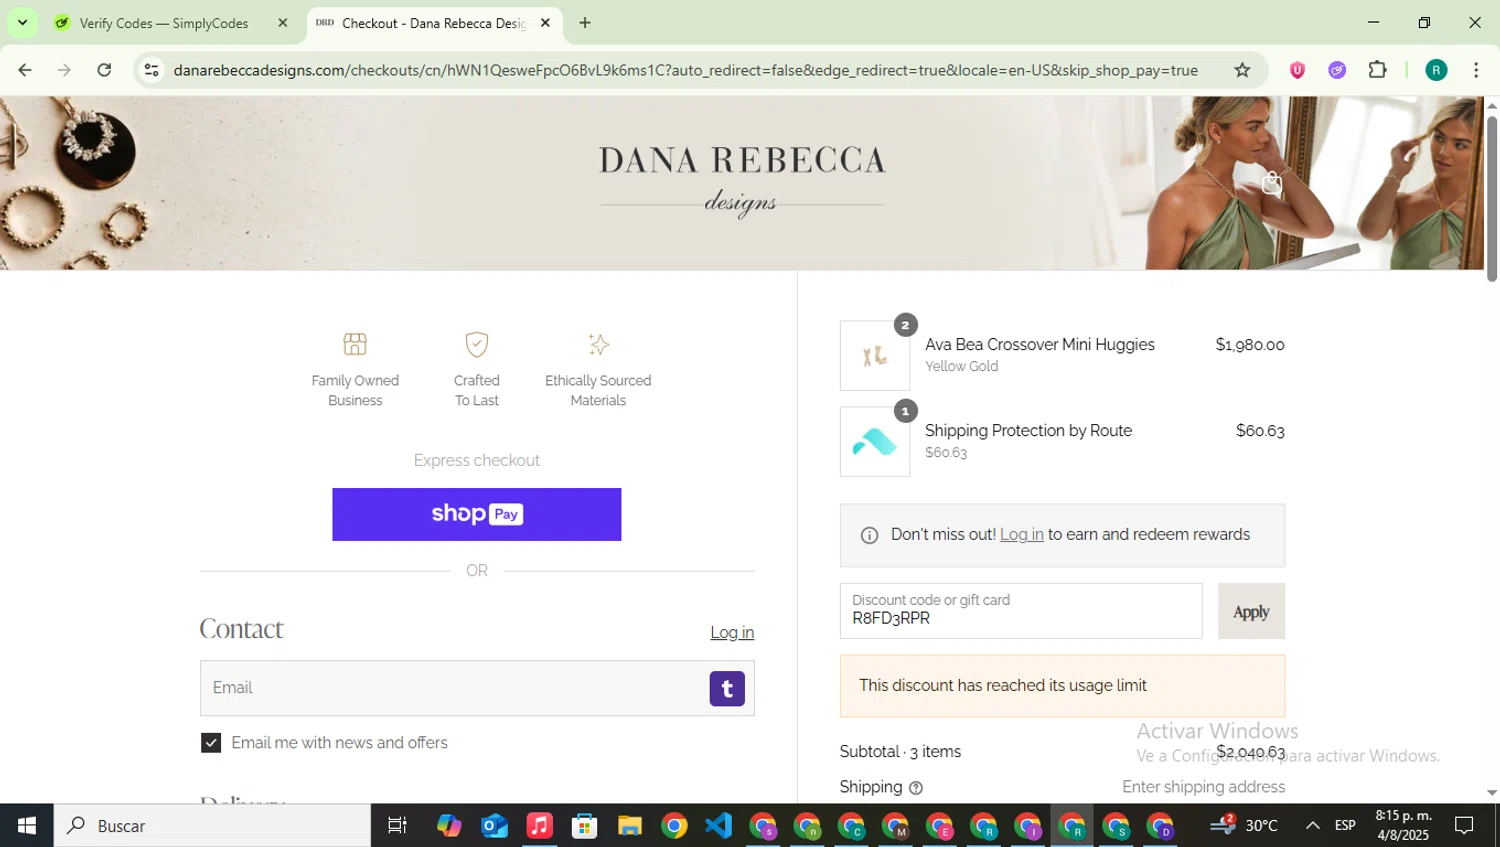Open the Extensions puzzle icon
The image size is (1500, 847).
click(x=1377, y=70)
